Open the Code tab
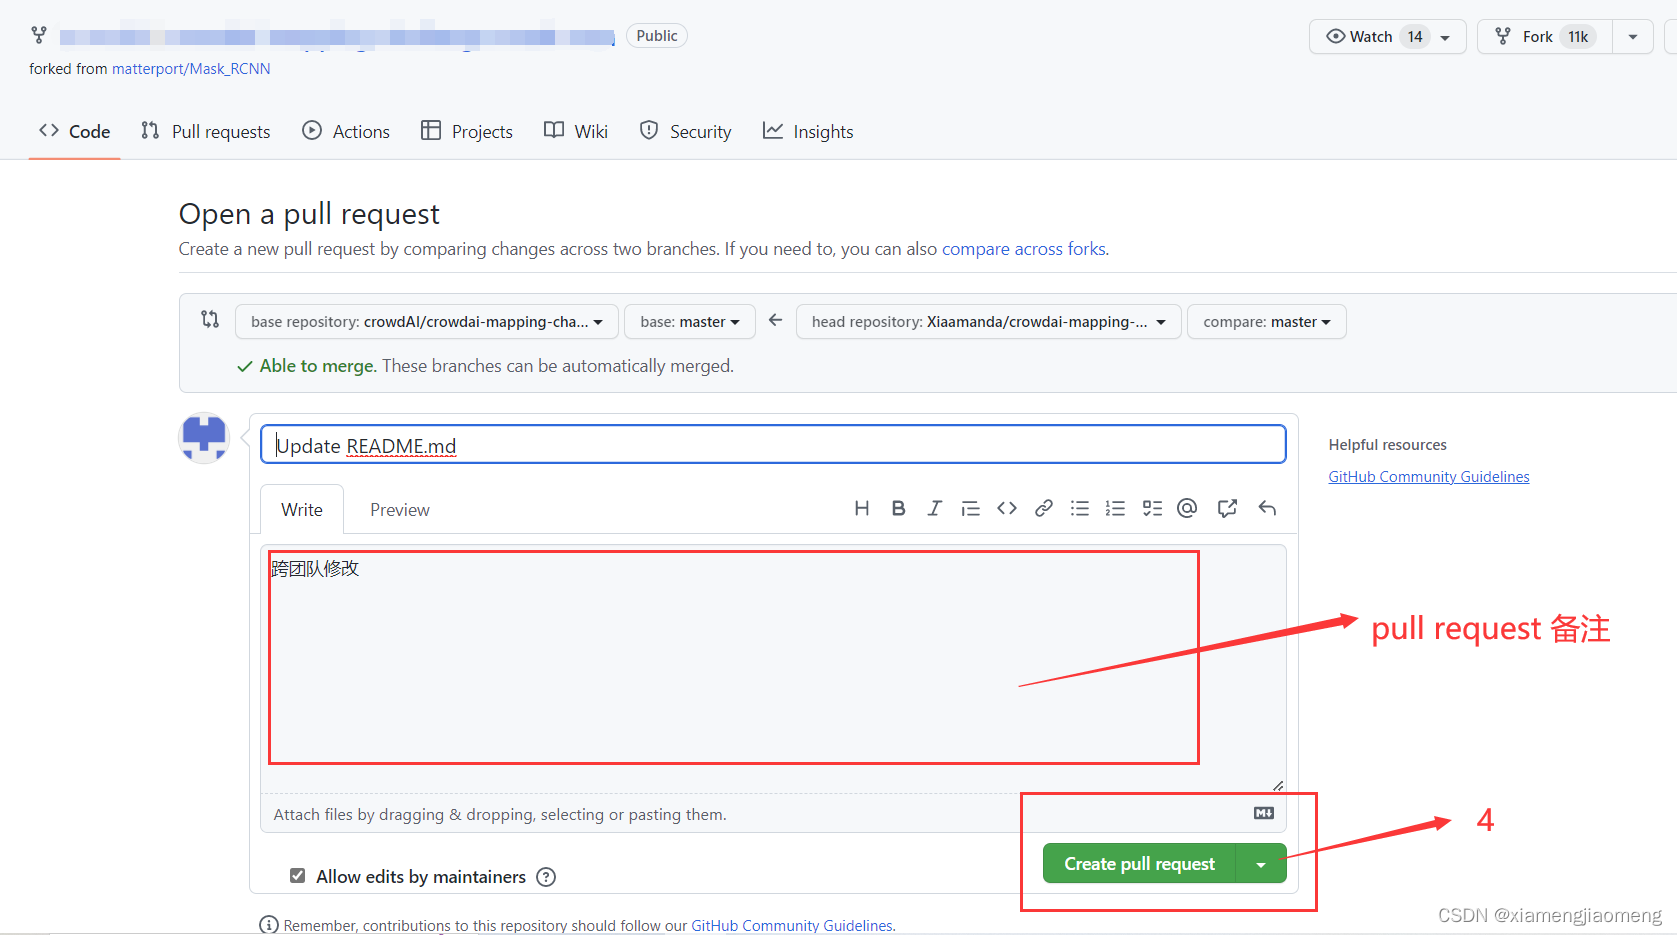 pyautogui.click(x=75, y=131)
